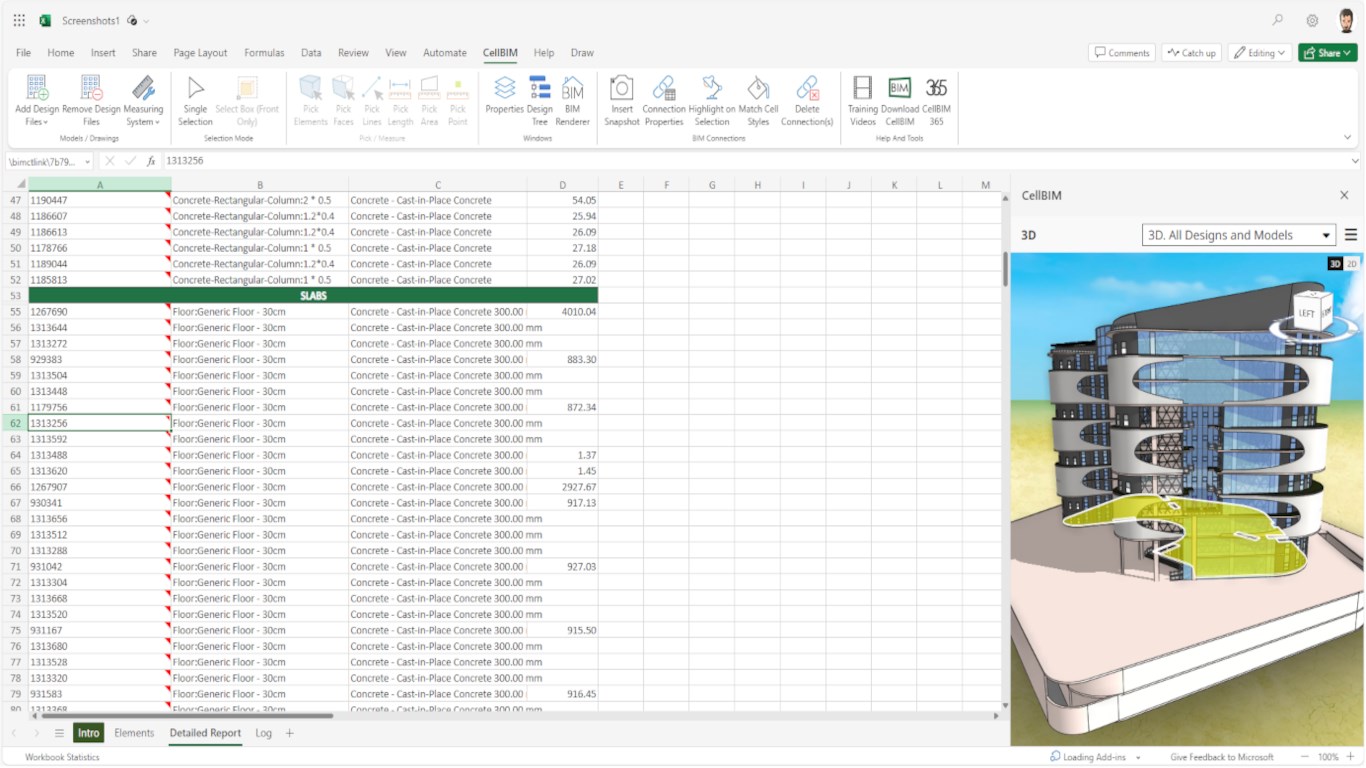This screenshot has height=768, width=1366.
Task: Click the formula bar input showing 1313256
Action: click(x=755, y=161)
